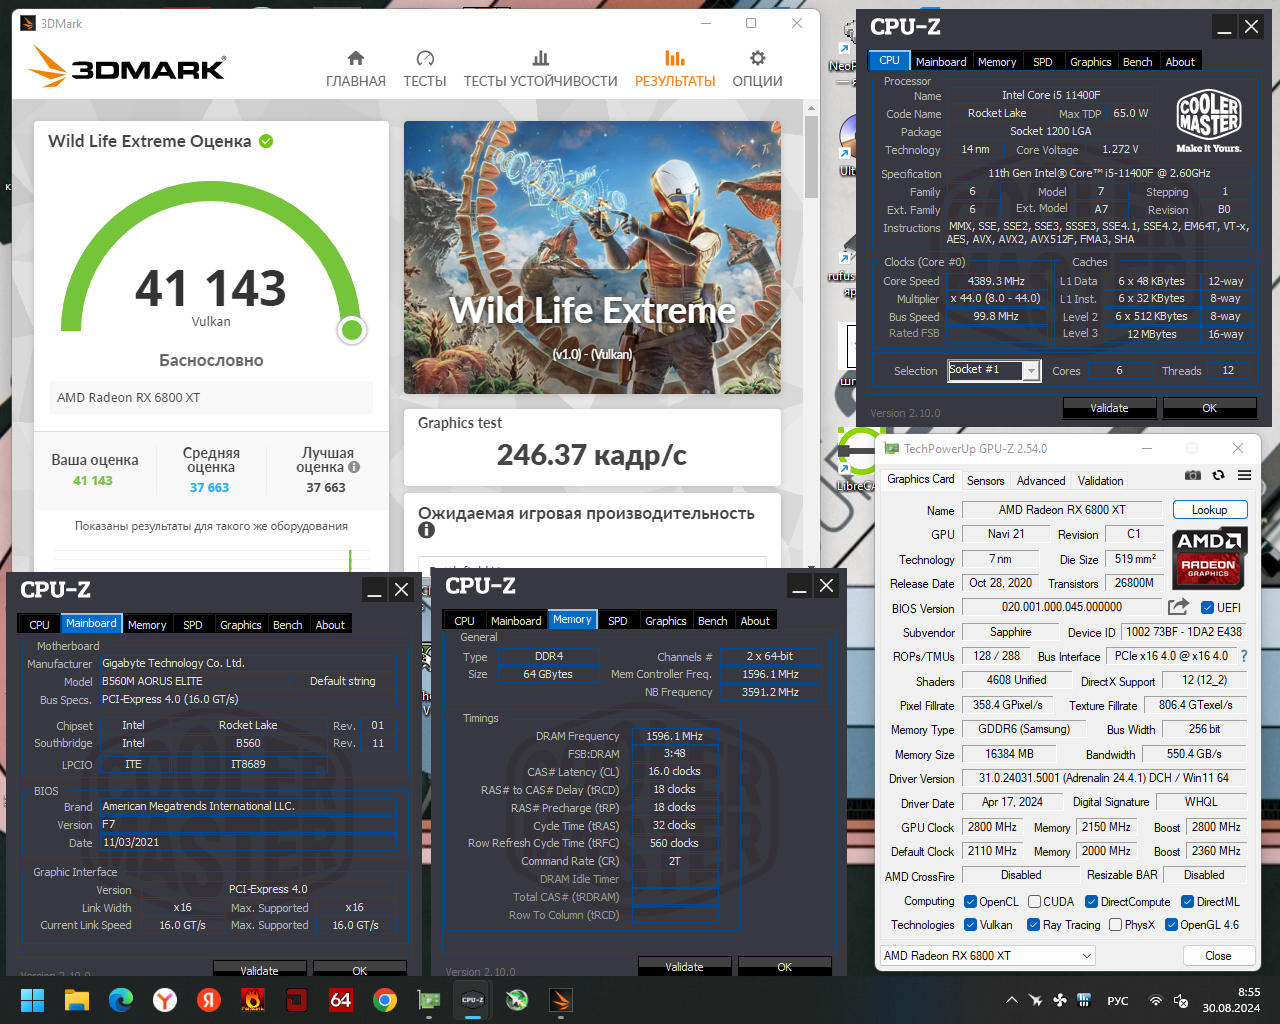Switch to 3DMark via taskbar icon

561,1000
